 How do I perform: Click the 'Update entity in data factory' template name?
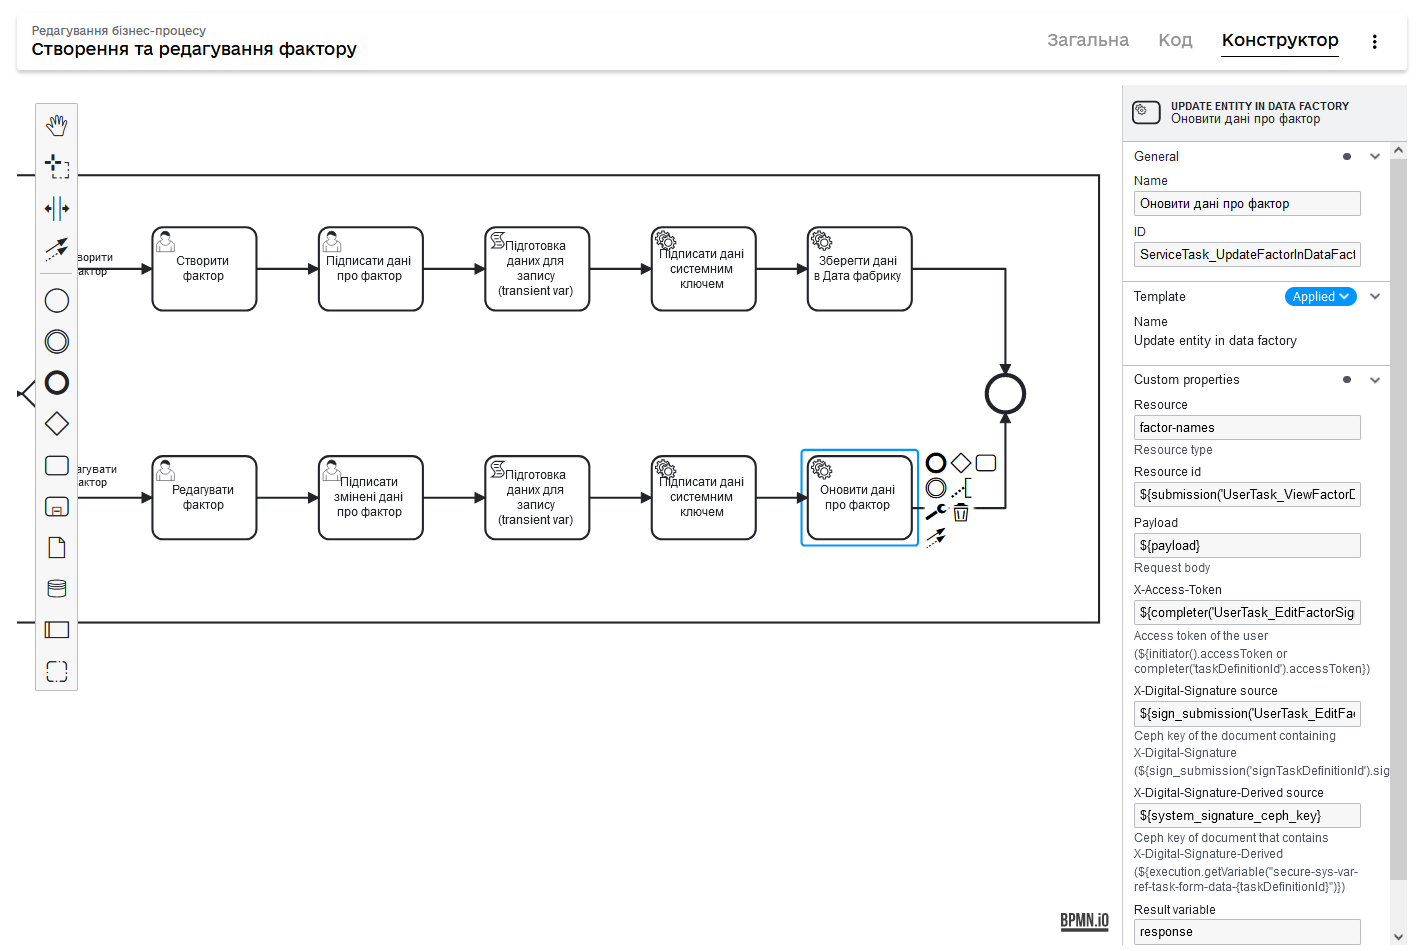click(x=1215, y=341)
